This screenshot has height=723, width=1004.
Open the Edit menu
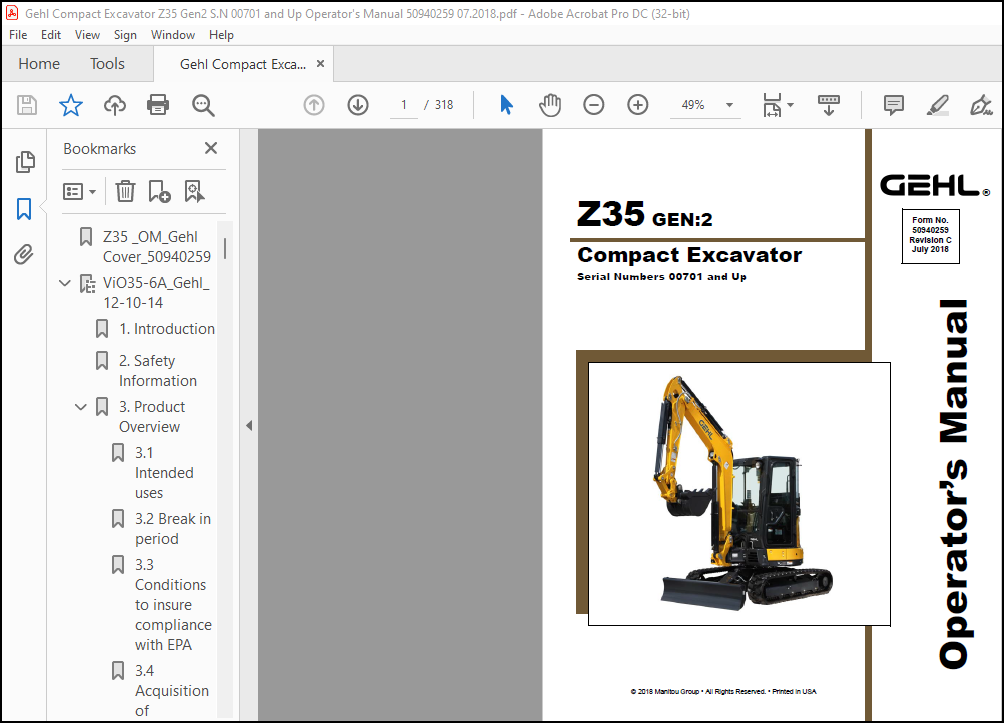51,35
